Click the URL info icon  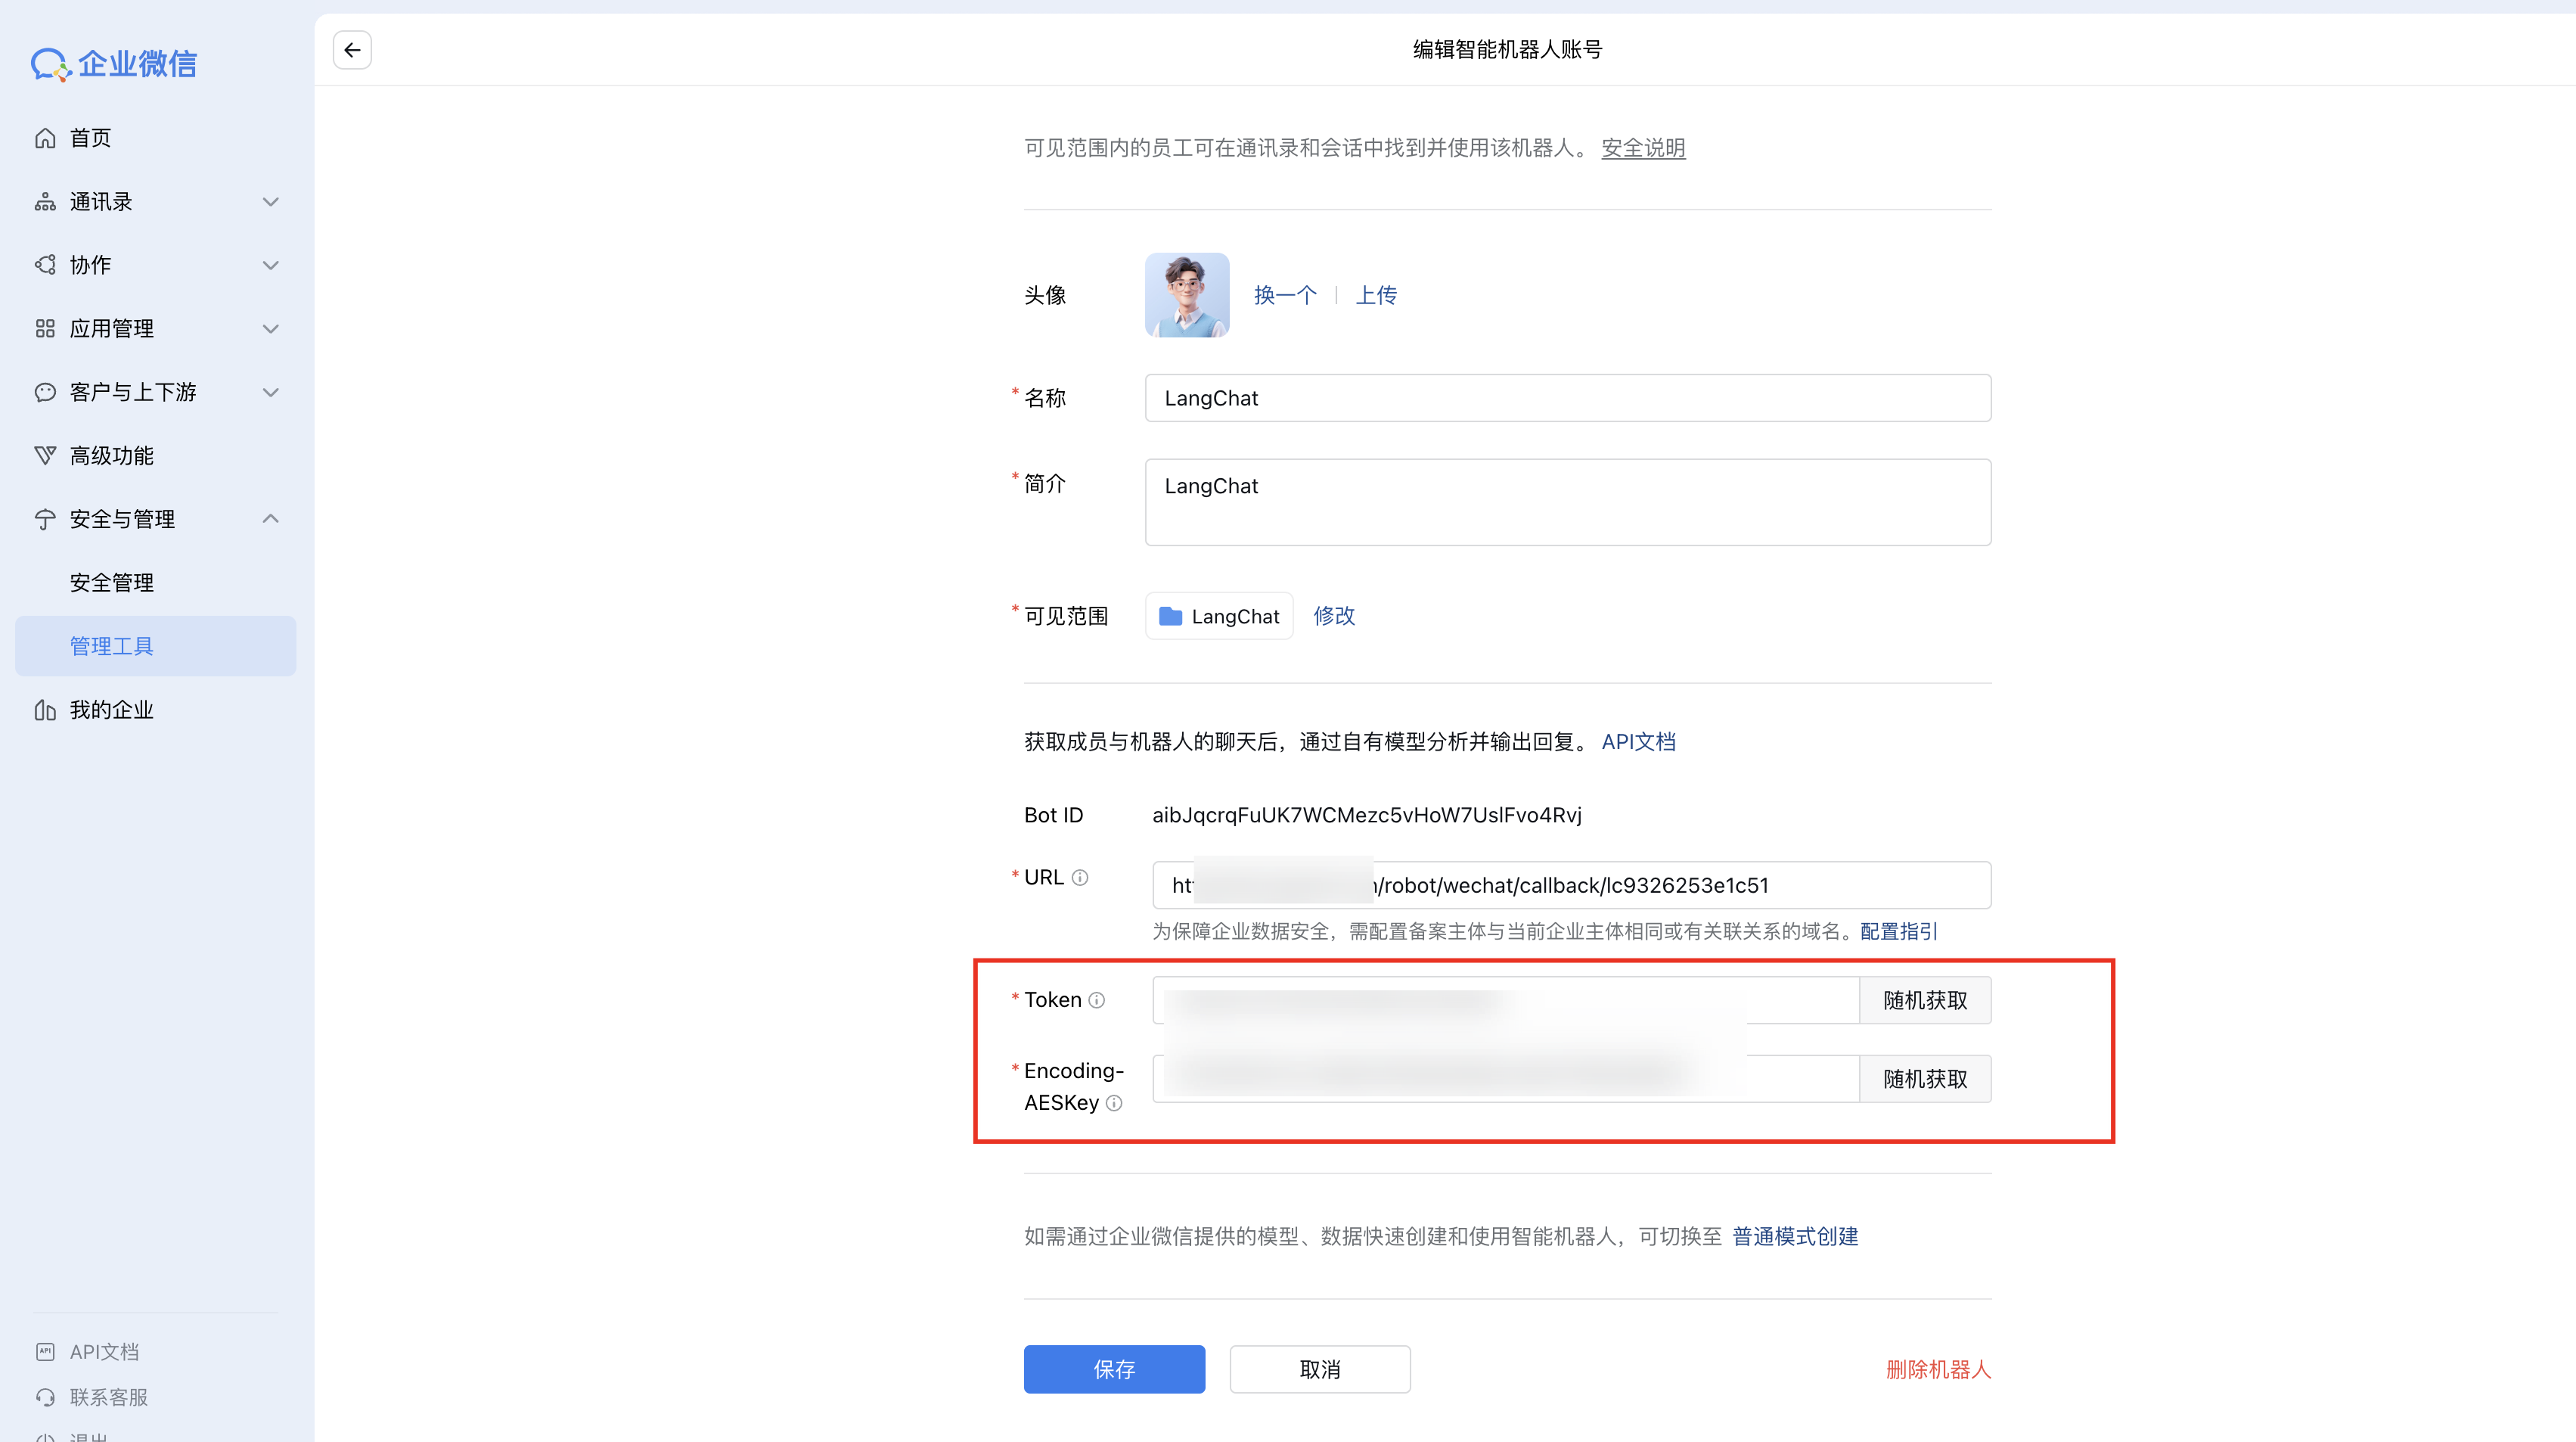tap(1080, 877)
